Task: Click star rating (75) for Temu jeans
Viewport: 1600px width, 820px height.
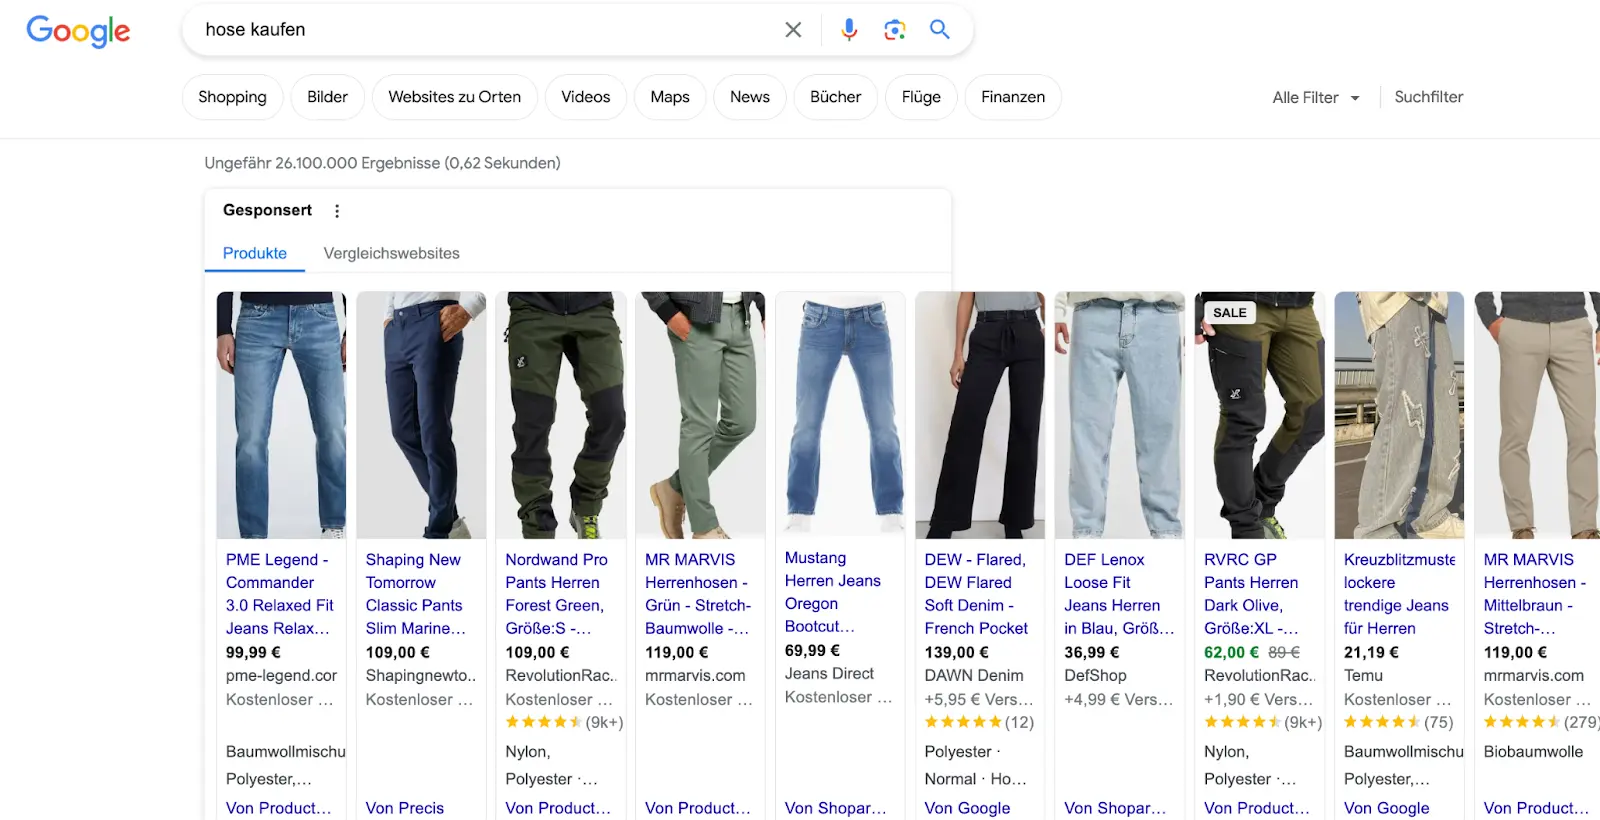Action: click(x=1398, y=722)
